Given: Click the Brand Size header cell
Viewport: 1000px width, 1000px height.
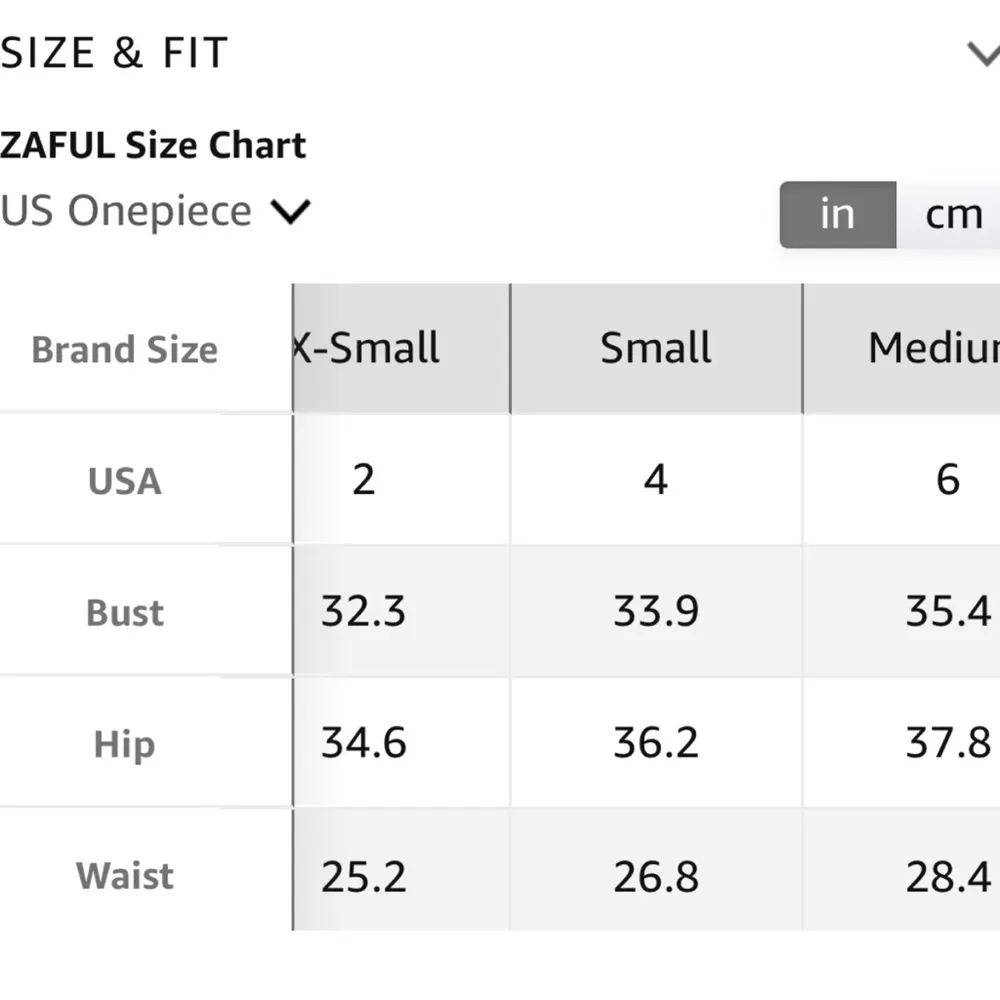Looking at the screenshot, I should click(x=124, y=350).
